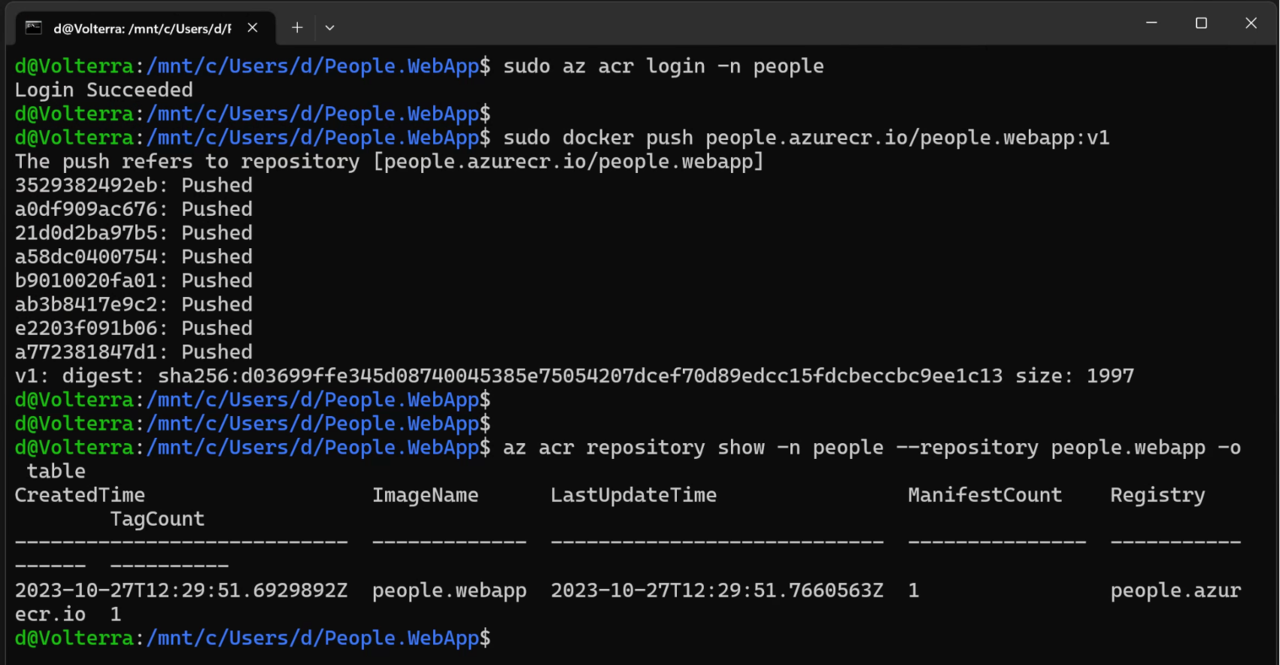The width and height of the screenshot is (1280, 665).
Task: Click the ManifestCount value of 1
Action: pos(911,590)
